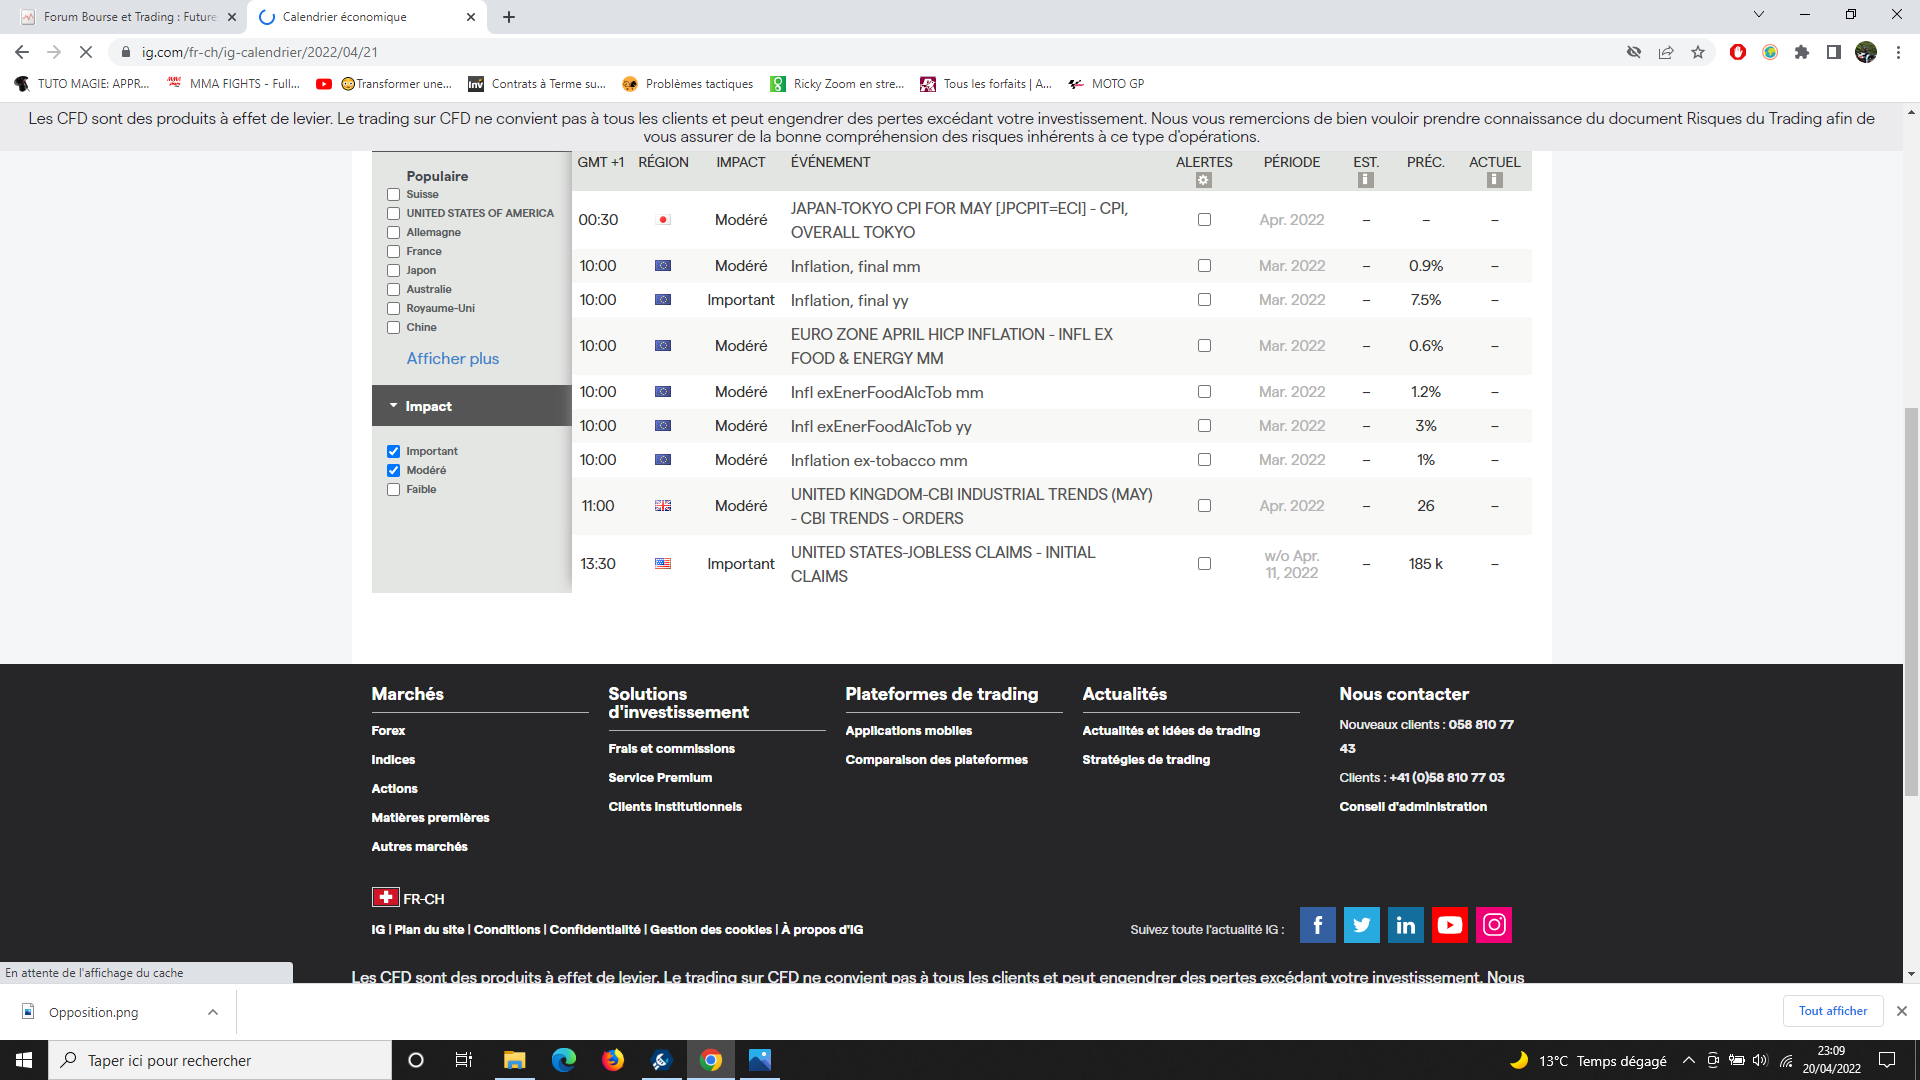Click the Forex link in Marchés
Screen dimensions: 1920x1080
(388, 731)
